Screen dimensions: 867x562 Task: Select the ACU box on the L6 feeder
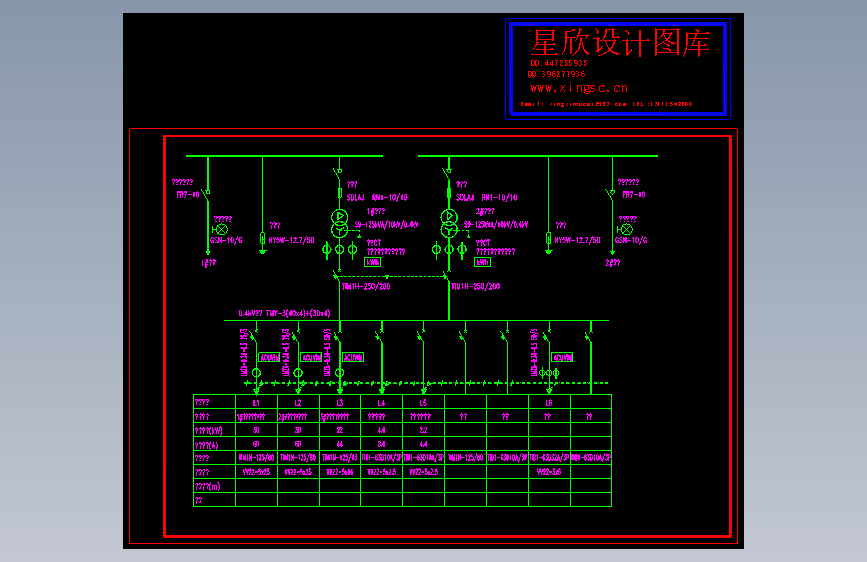pyautogui.click(x=562, y=357)
